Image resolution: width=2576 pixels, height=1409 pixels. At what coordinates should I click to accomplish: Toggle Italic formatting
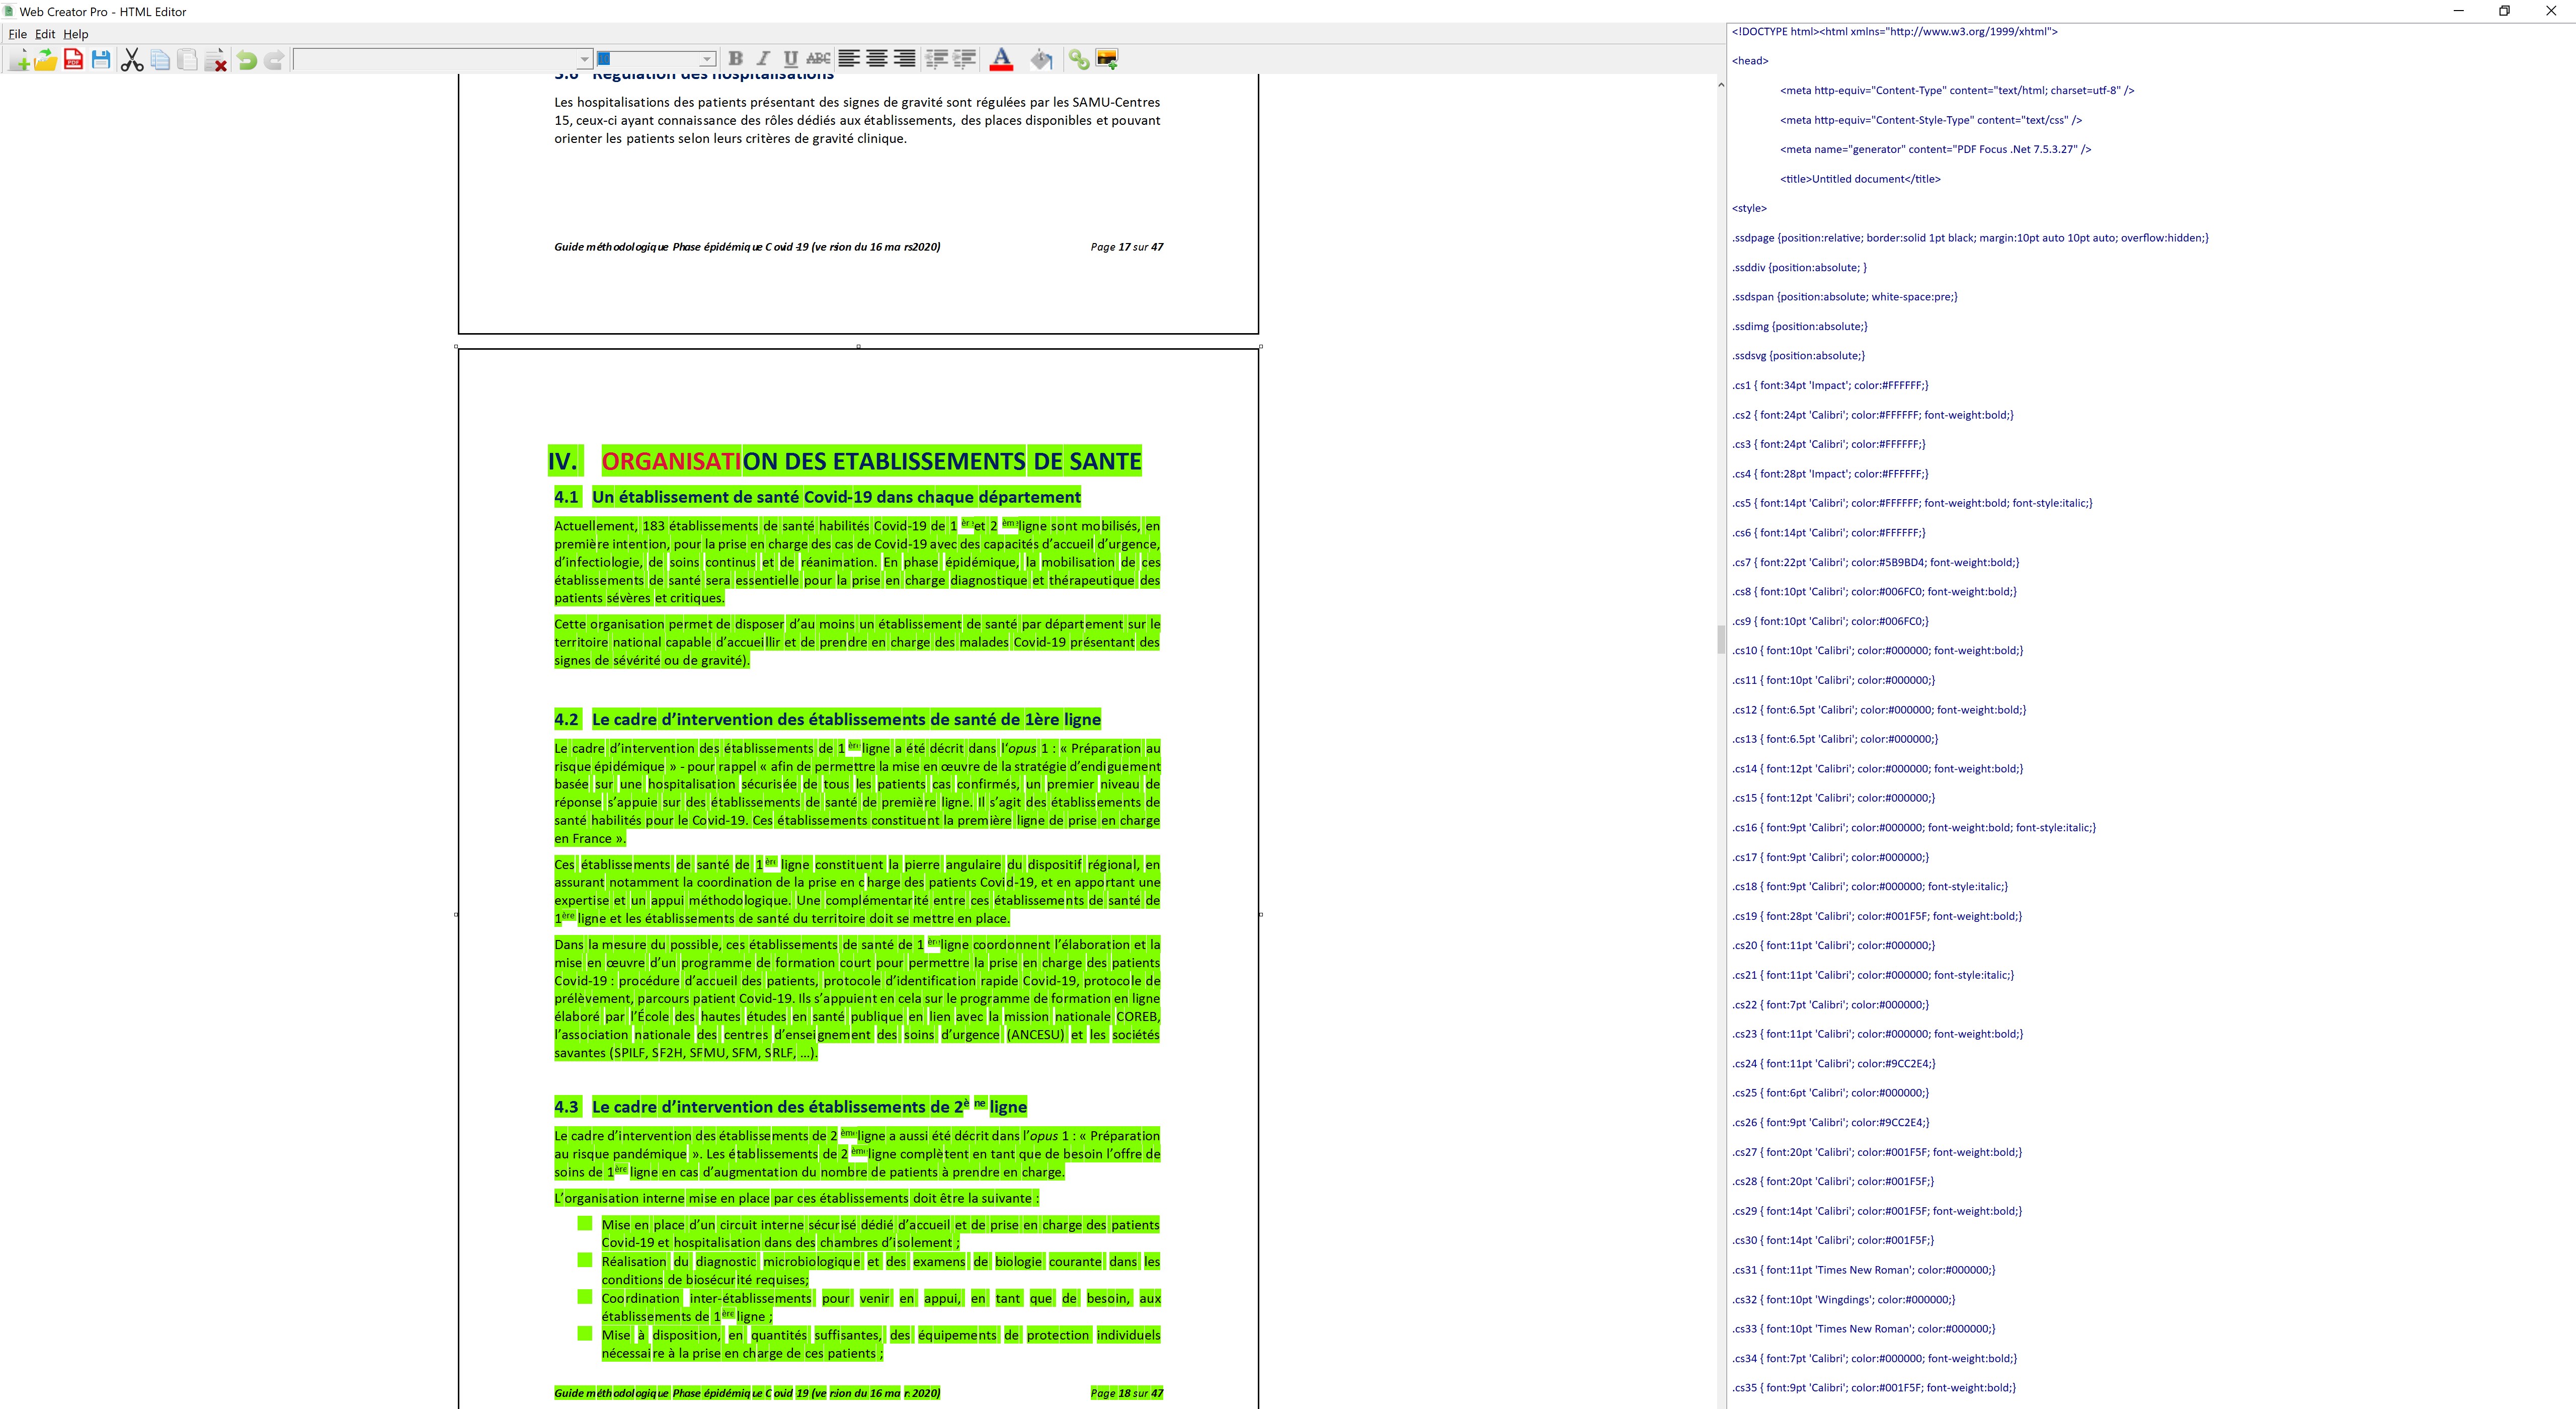pos(763,59)
